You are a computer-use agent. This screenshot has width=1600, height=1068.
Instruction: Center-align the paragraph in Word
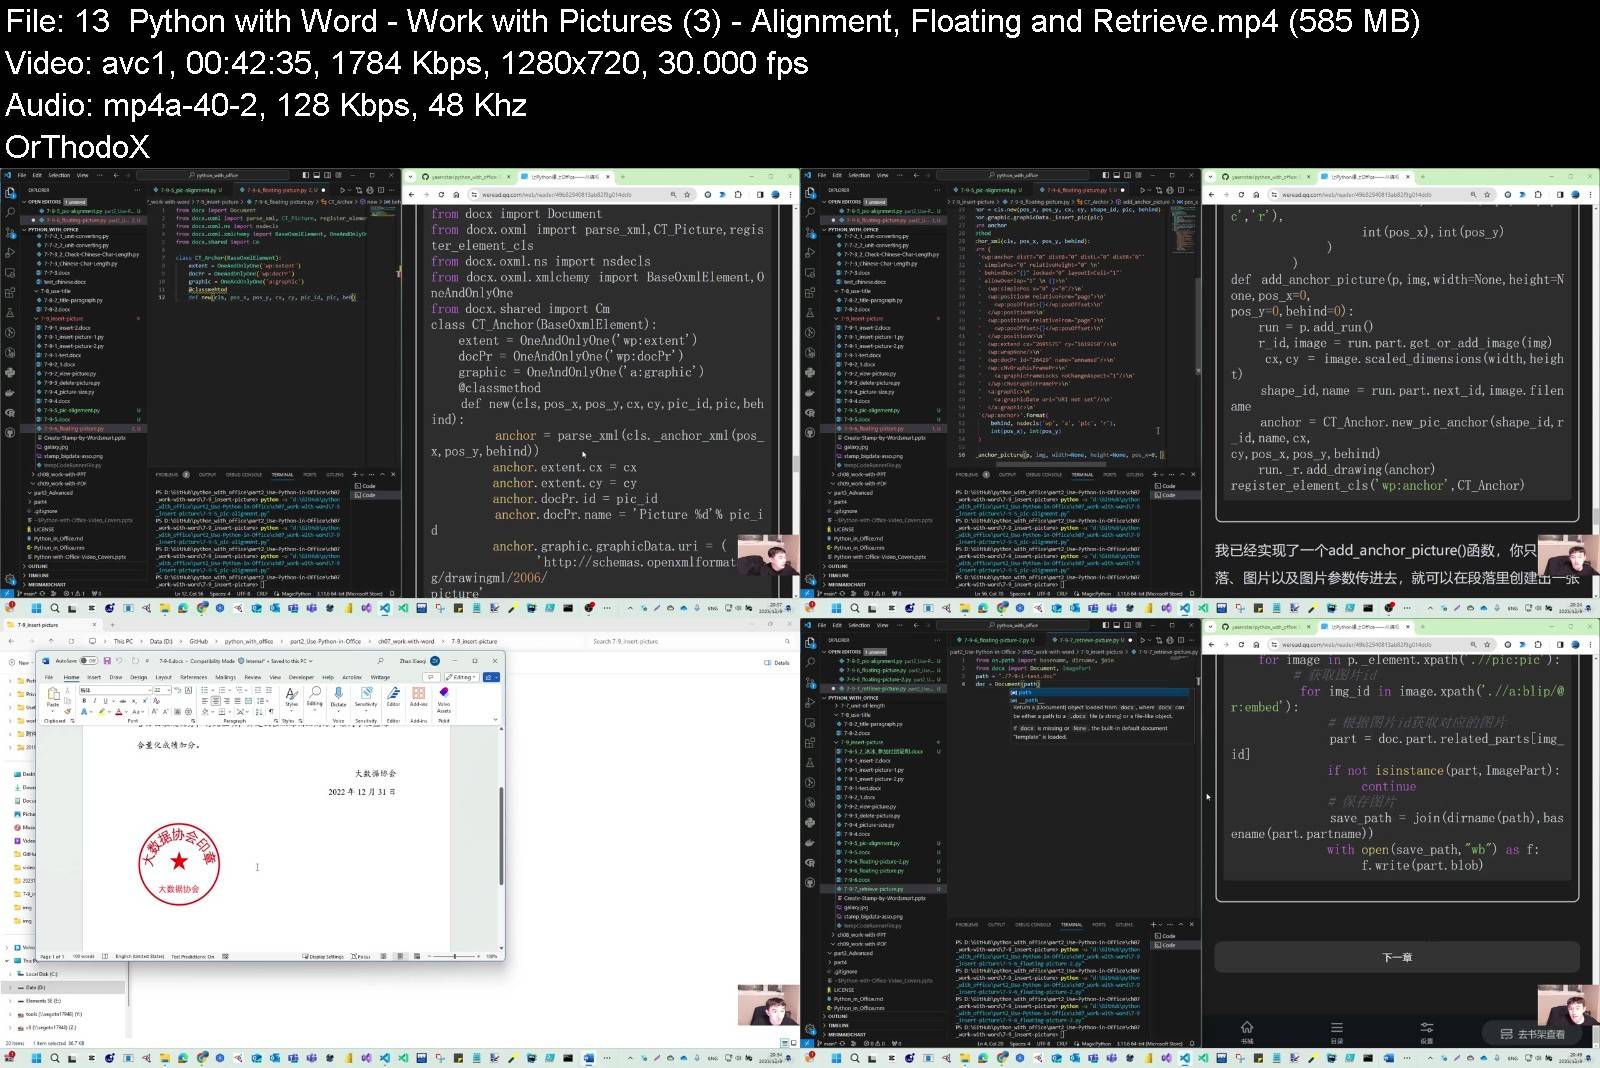(x=216, y=700)
